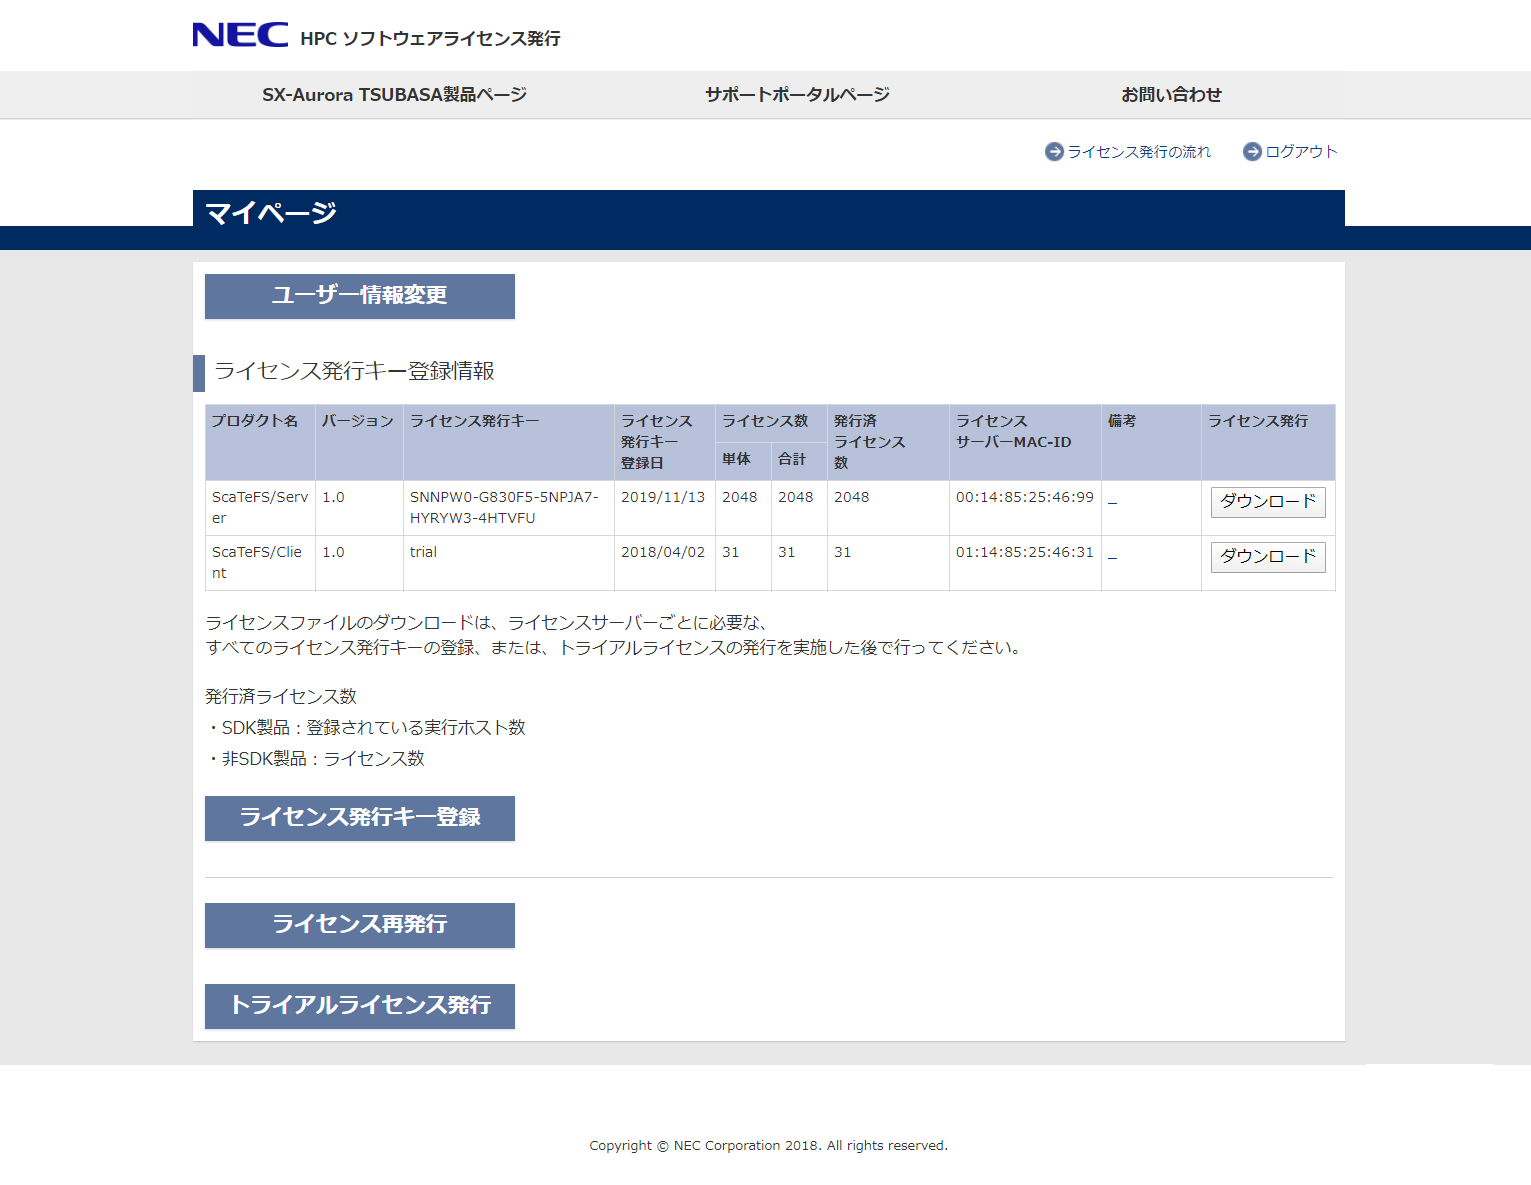
Task: Click SDK製品：登録されている実行ホスト数 line
Action: 366,728
